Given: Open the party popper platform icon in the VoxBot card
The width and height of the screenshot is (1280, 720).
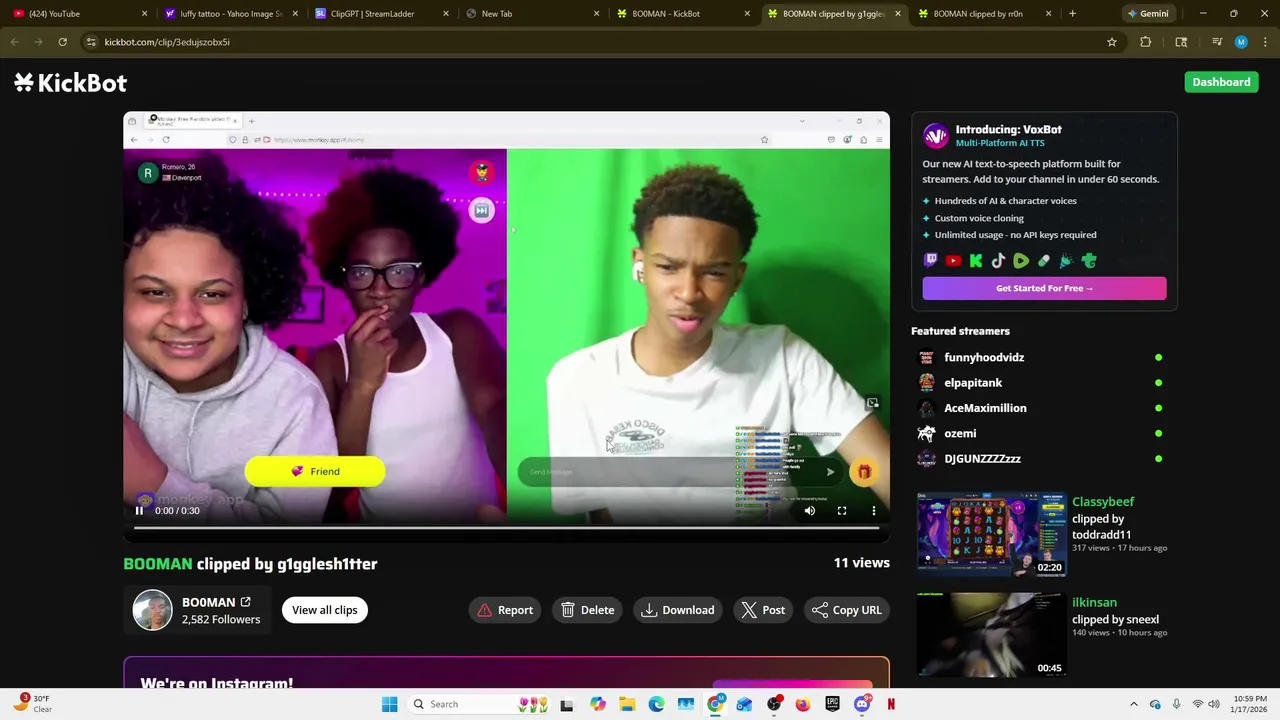Looking at the screenshot, I should pos(1066,261).
